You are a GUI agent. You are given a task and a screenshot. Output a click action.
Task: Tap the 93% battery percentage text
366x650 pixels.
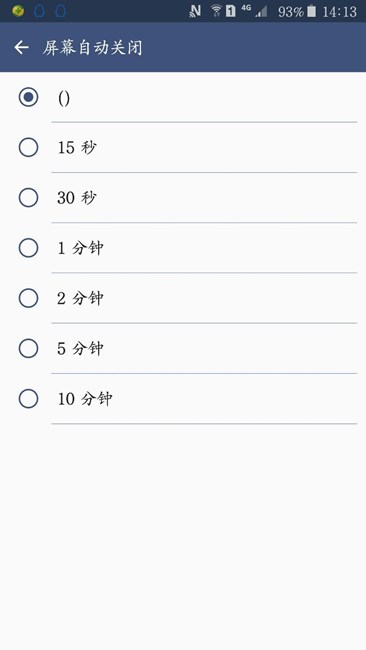291,12
